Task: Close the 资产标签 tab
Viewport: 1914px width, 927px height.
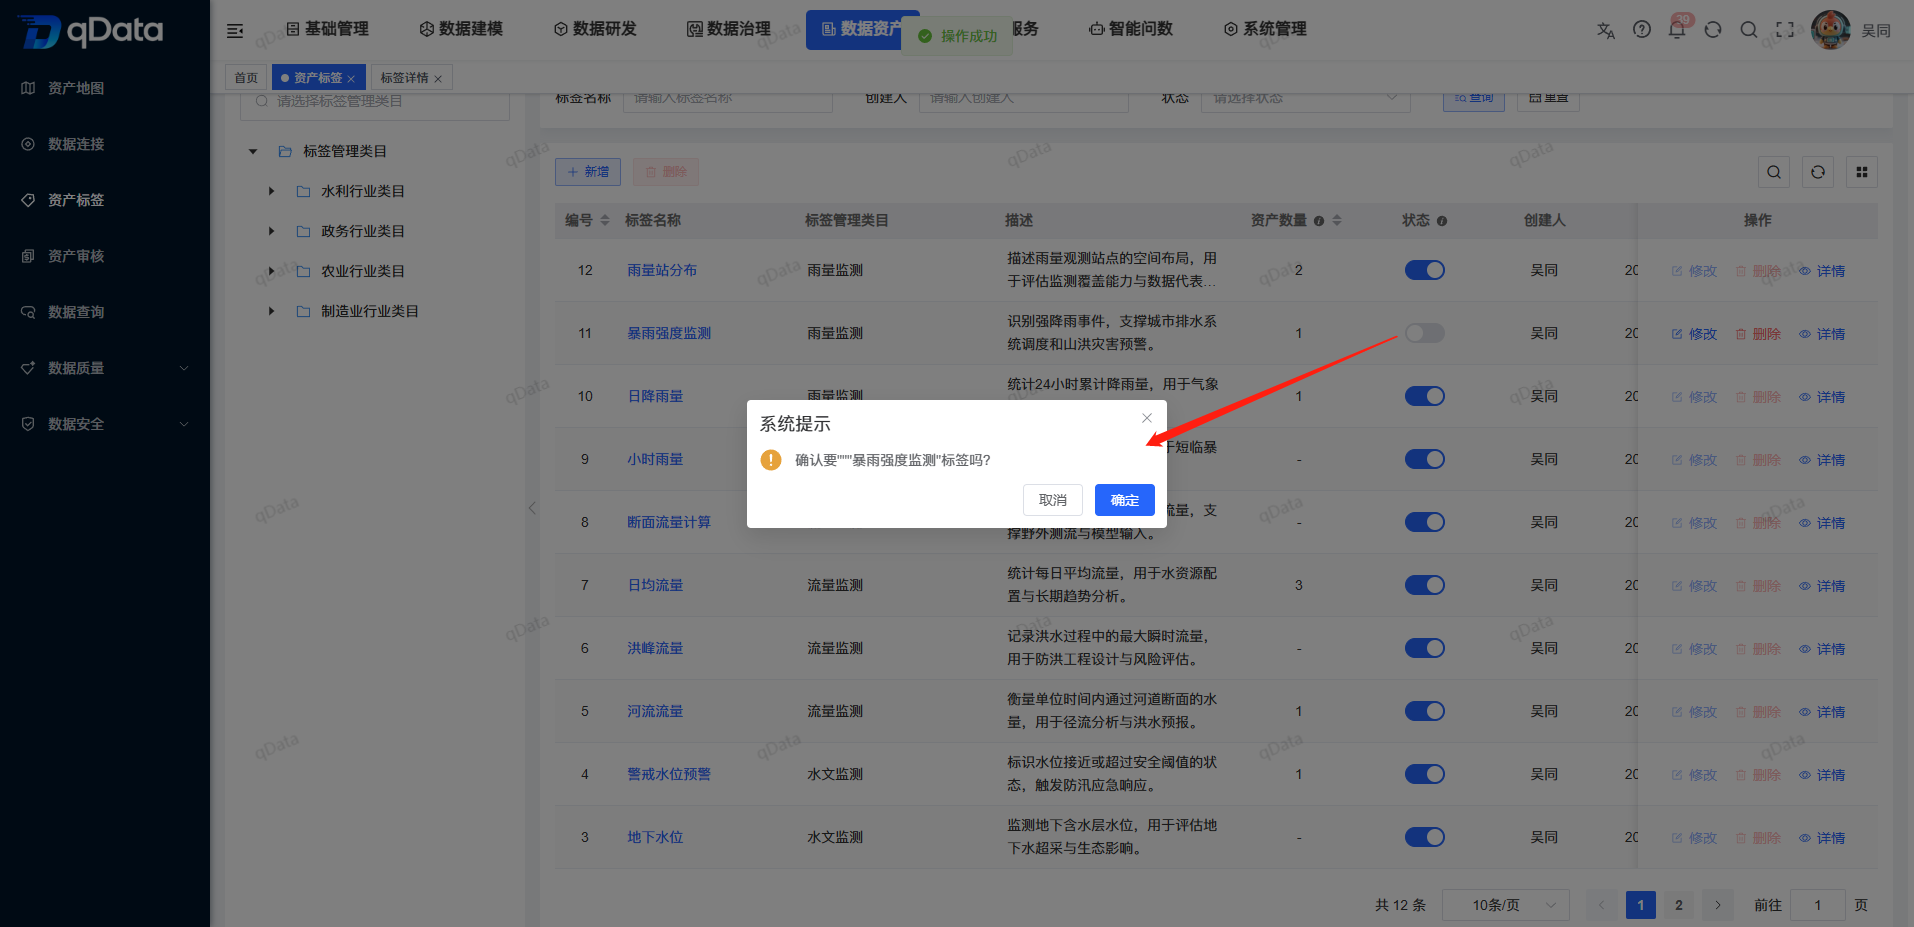Action: [x=351, y=78]
